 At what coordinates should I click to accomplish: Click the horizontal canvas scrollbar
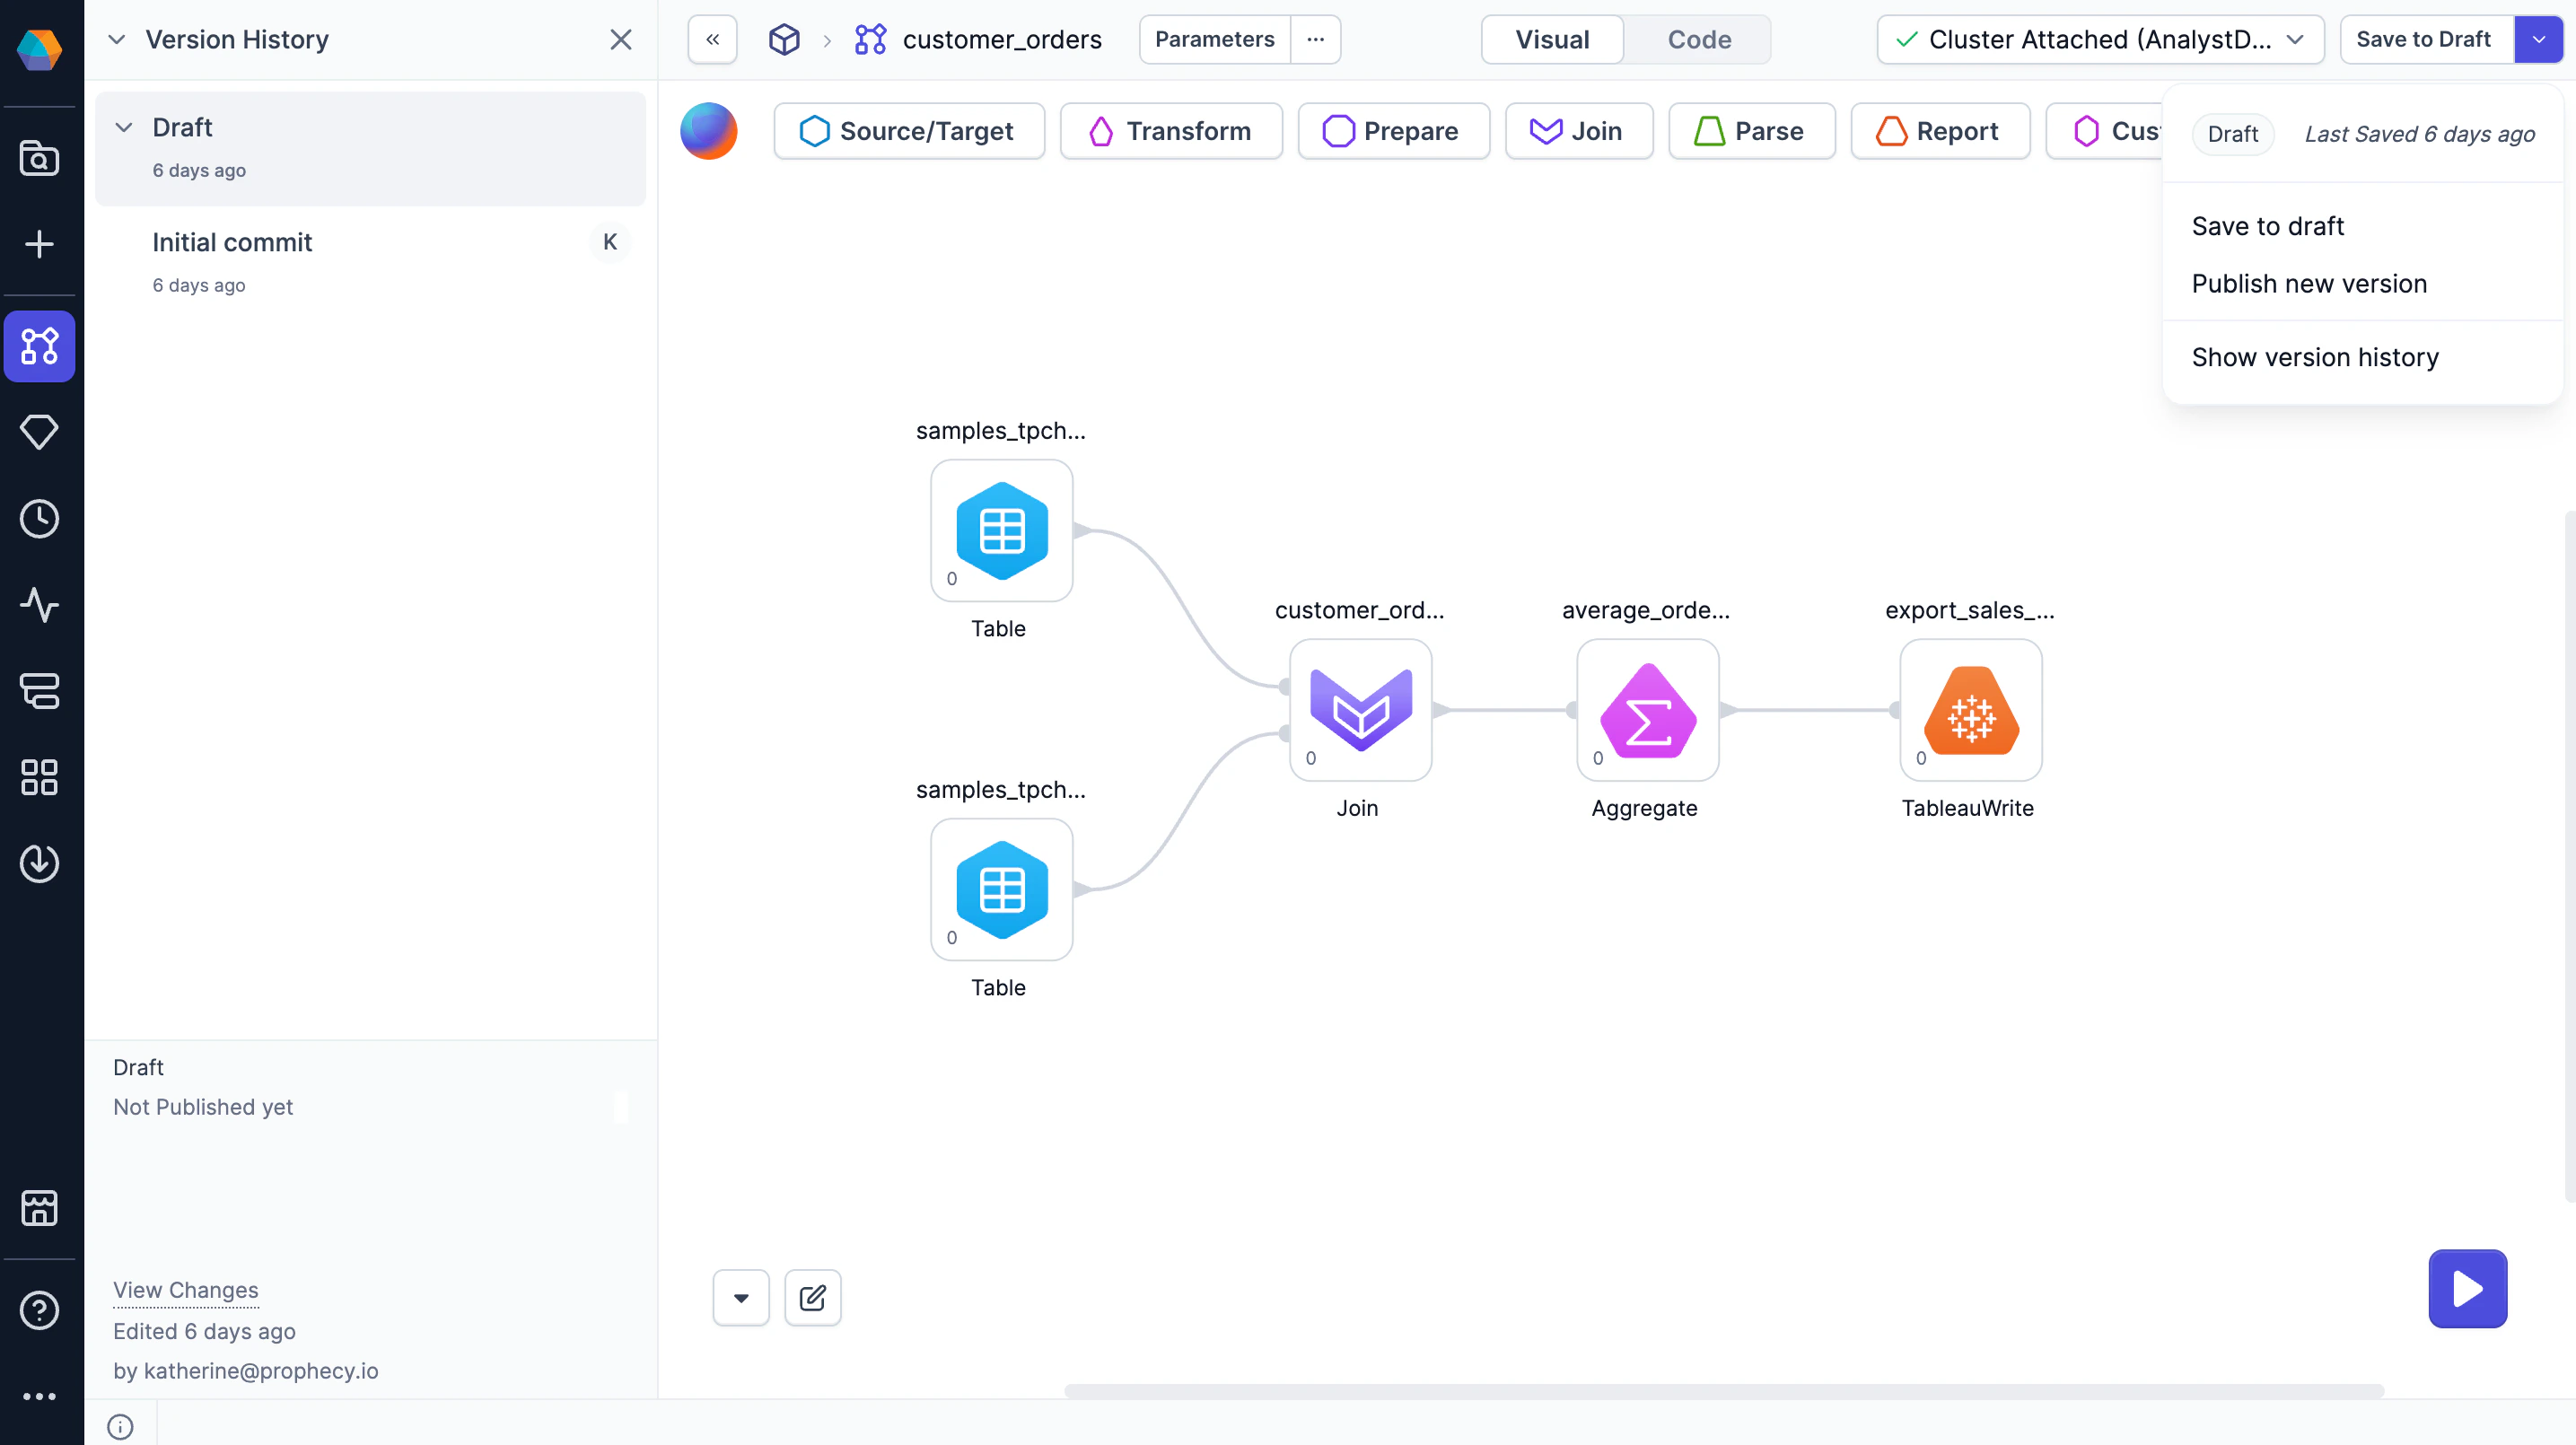[1722, 1391]
